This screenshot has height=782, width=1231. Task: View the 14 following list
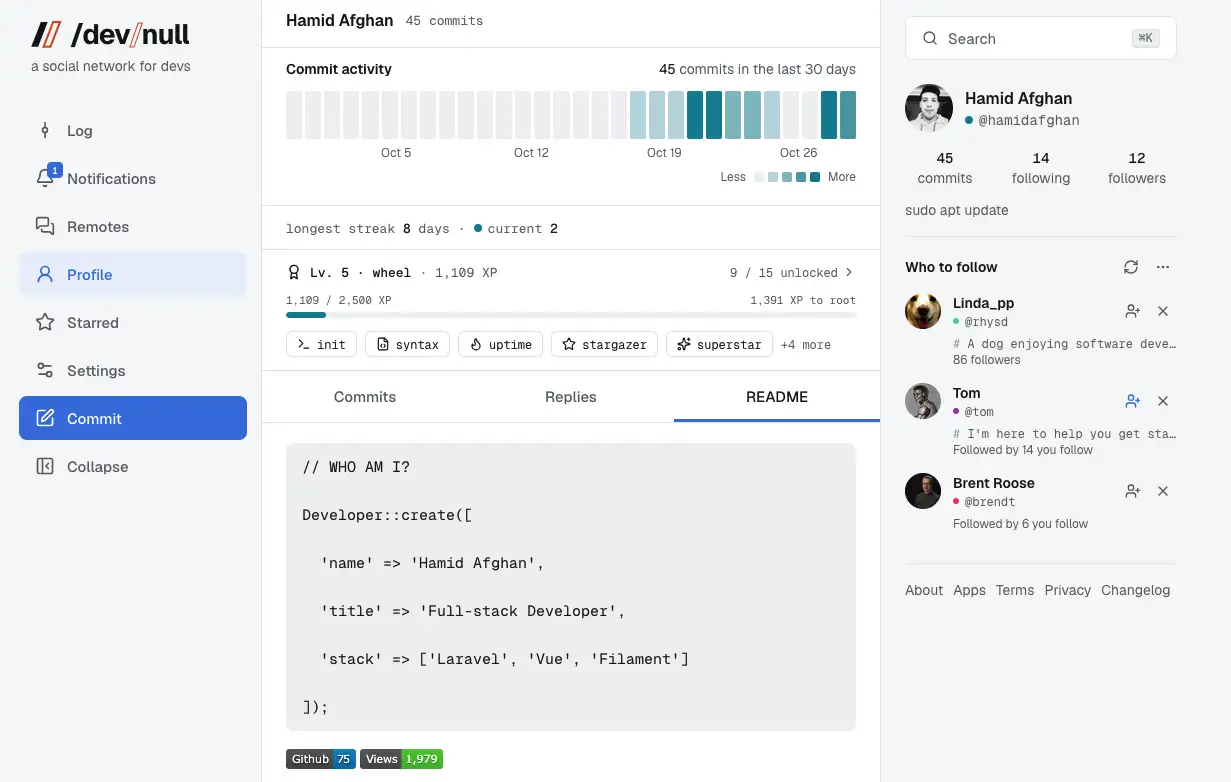coord(1041,168)
